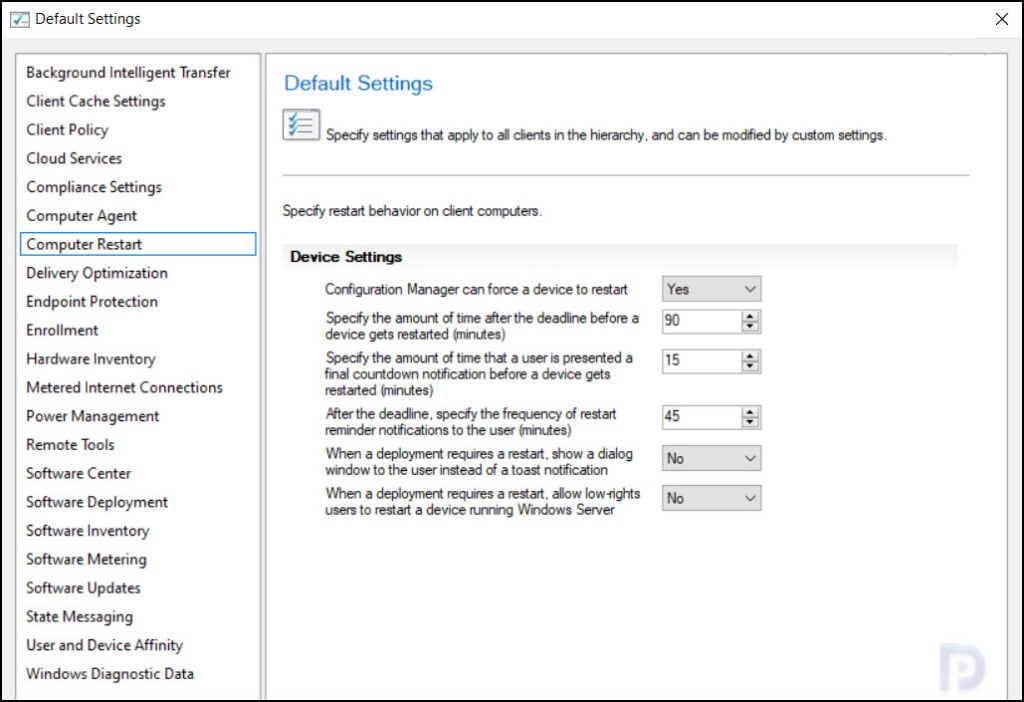Decrease final countdown notification minutes below 15
The image size is (1024, 702).
(x=750, y=366)
